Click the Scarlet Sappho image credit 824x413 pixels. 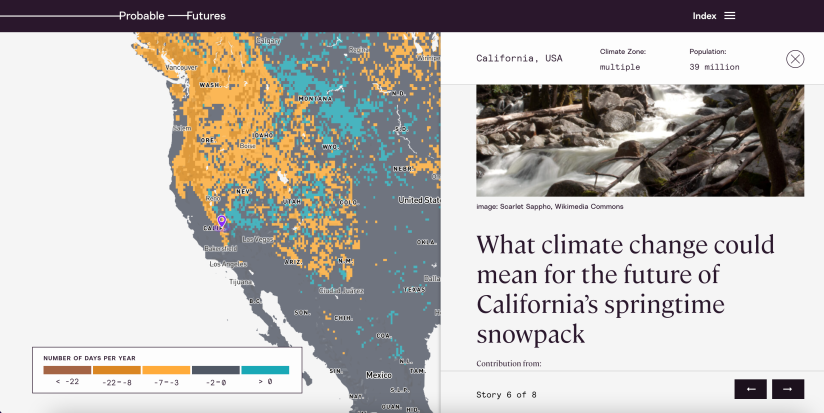(x=550, y=206)
